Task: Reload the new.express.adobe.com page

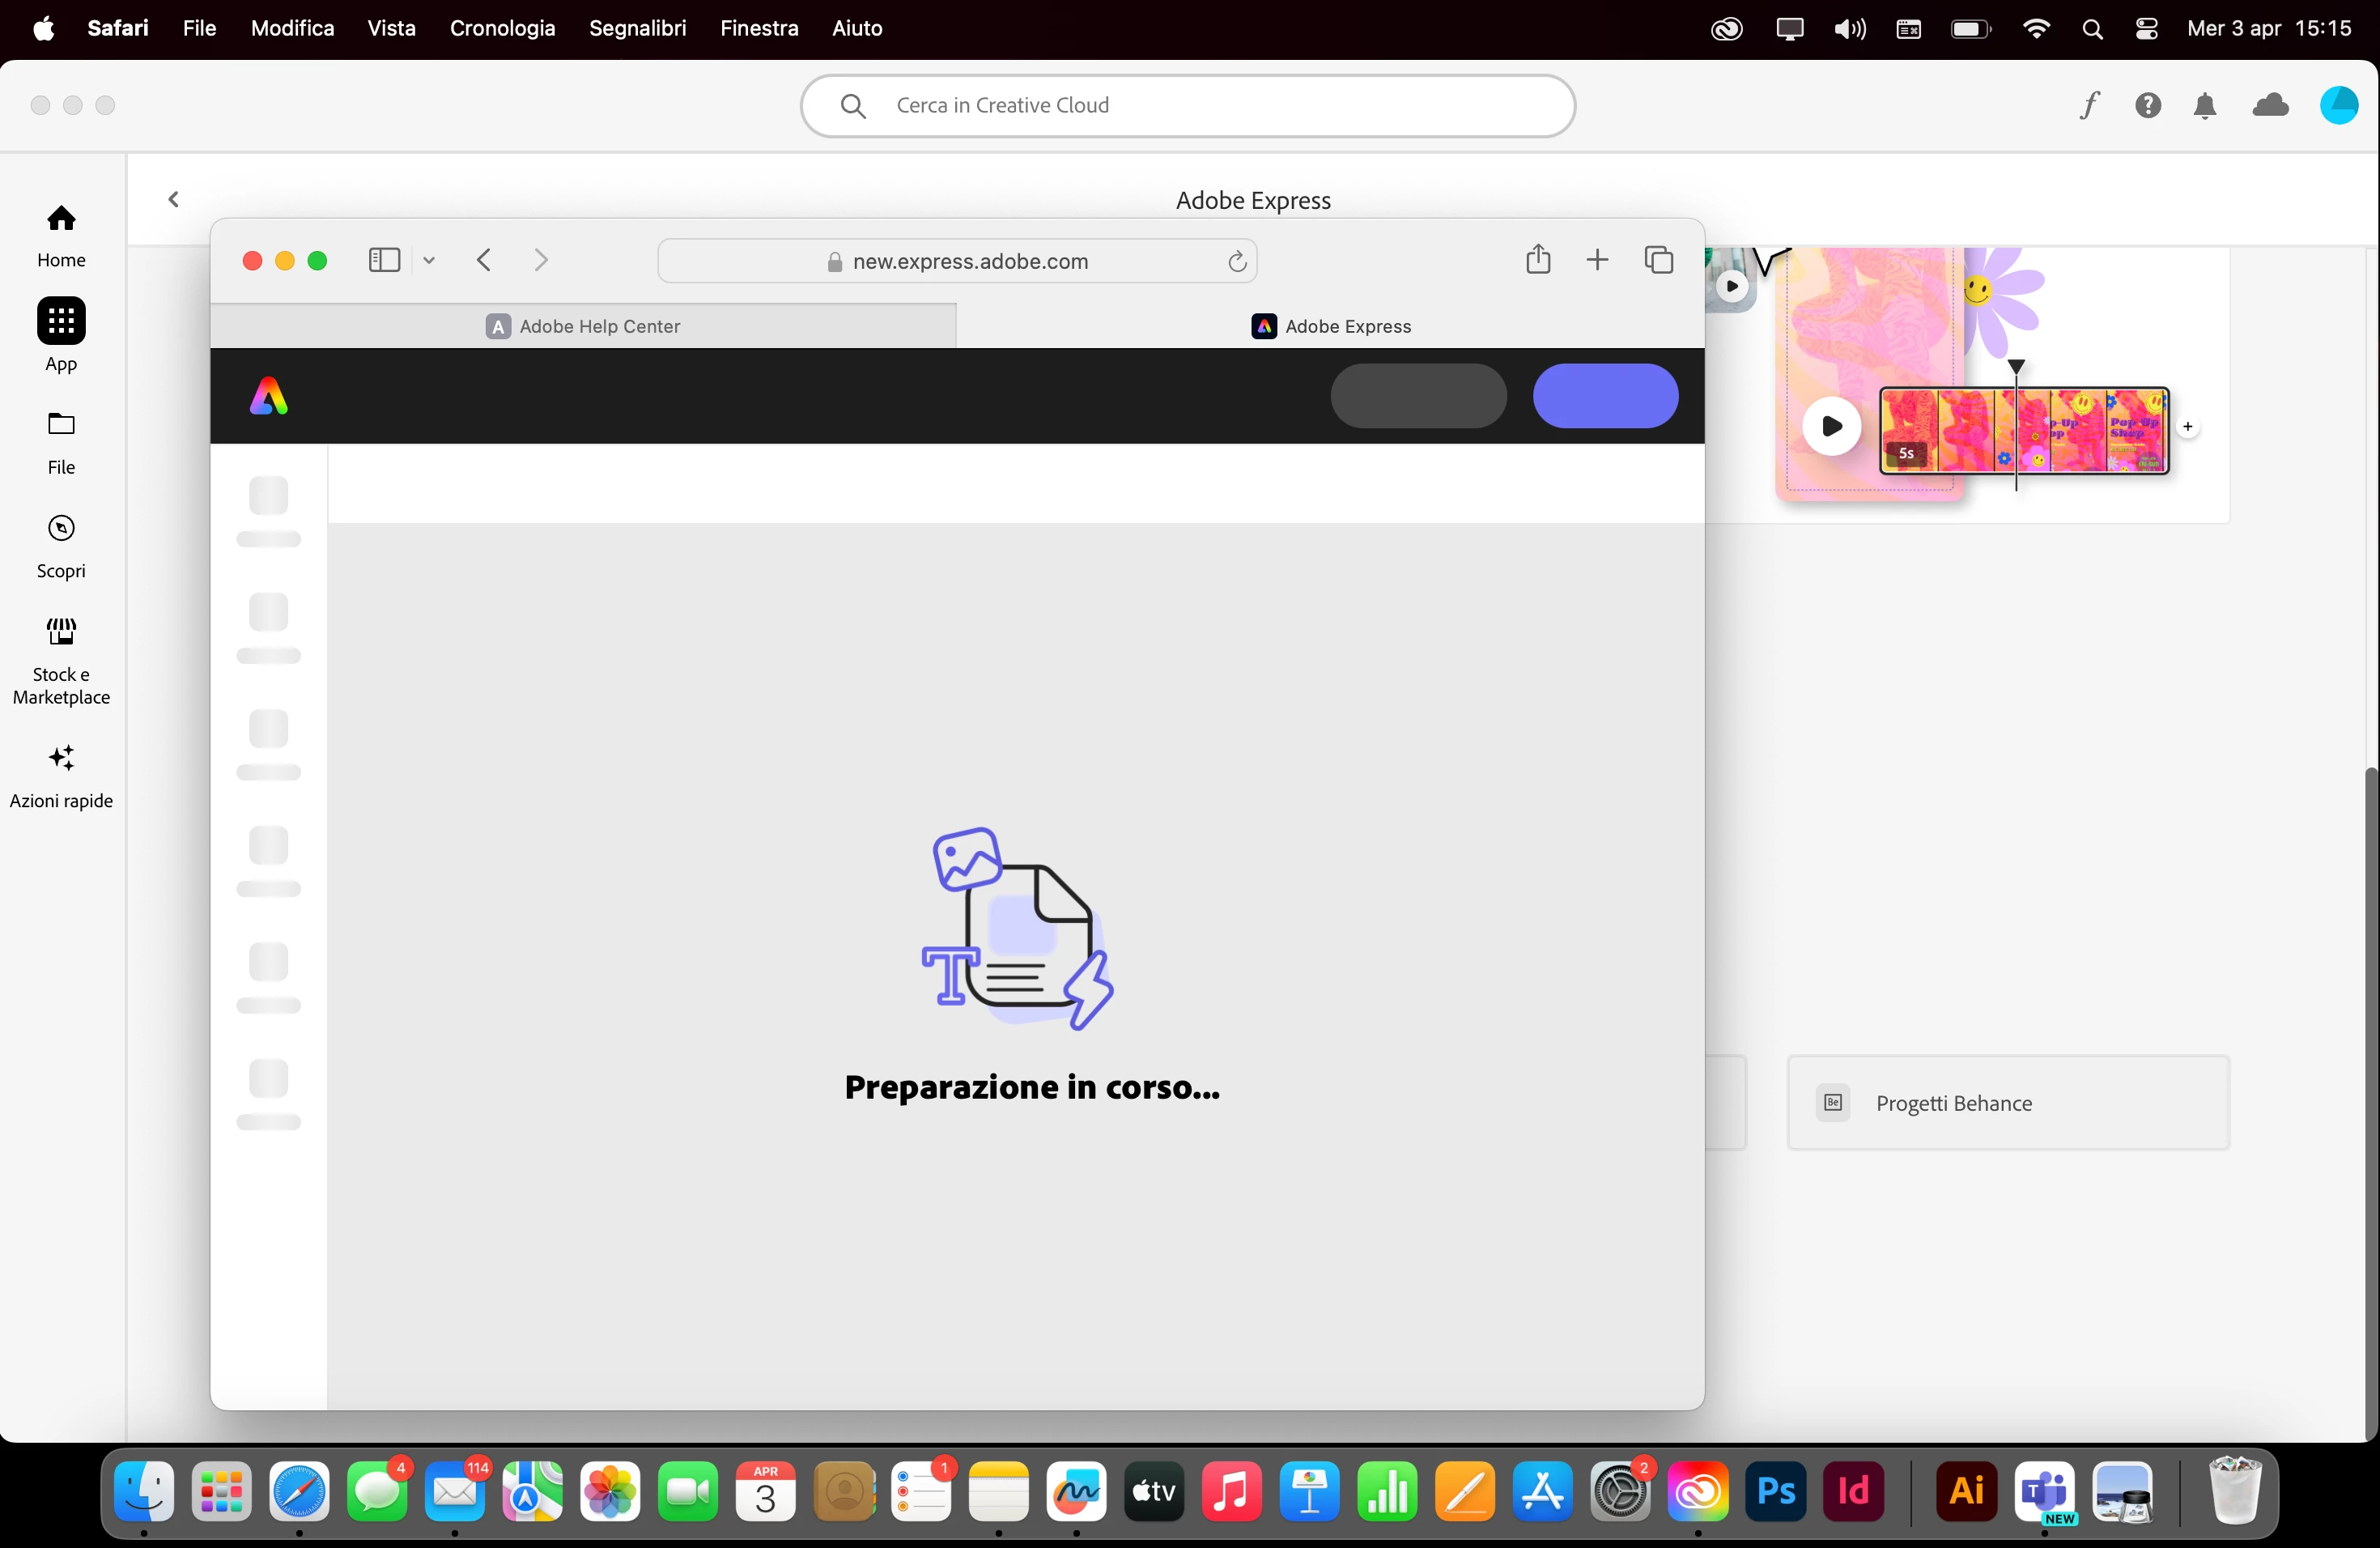Action: [x=1237, y=261]
